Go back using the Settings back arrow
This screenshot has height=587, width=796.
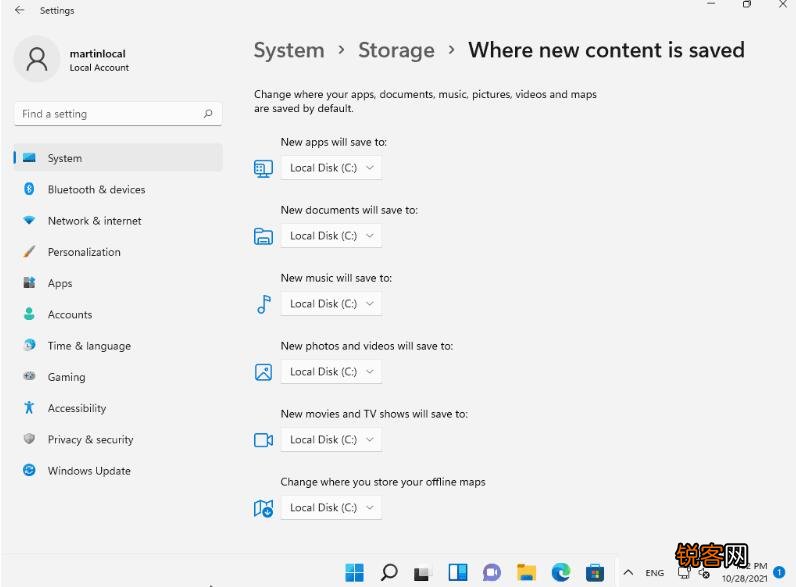click(x=19, y=10)
